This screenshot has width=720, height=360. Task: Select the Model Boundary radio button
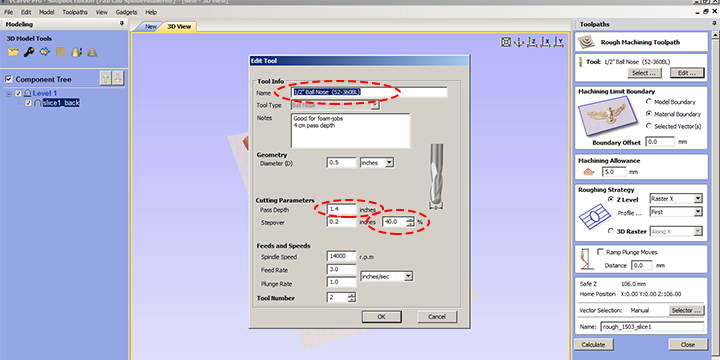[x=649, y=102]
